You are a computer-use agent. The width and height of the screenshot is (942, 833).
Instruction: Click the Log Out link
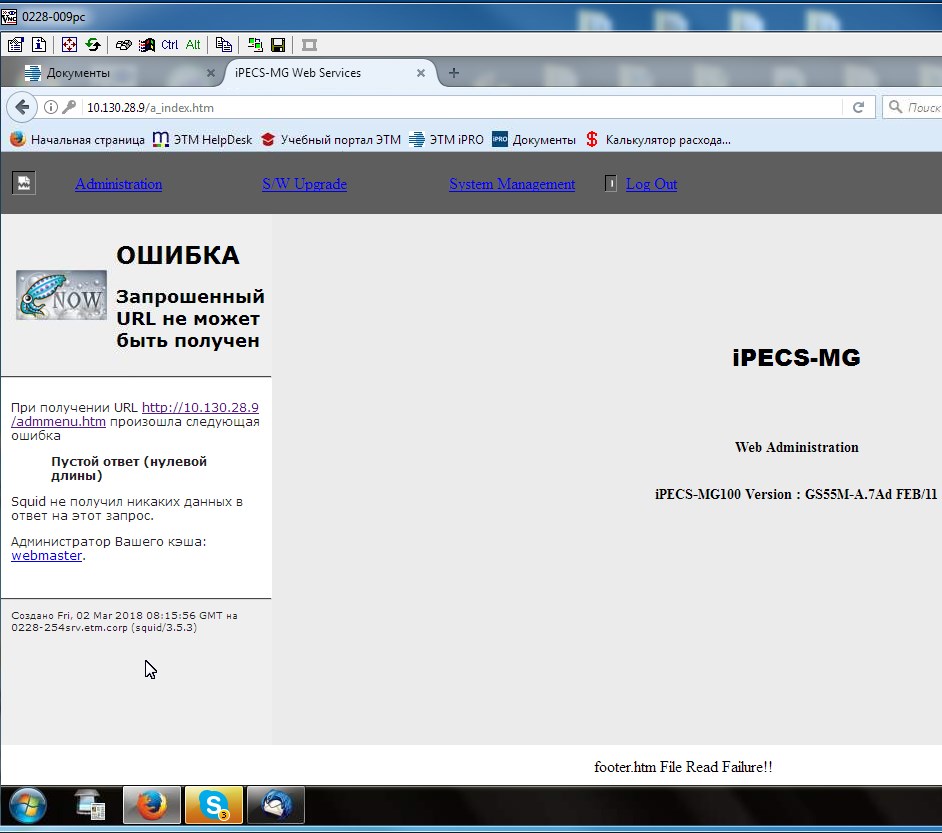click(x=651, y=184)
